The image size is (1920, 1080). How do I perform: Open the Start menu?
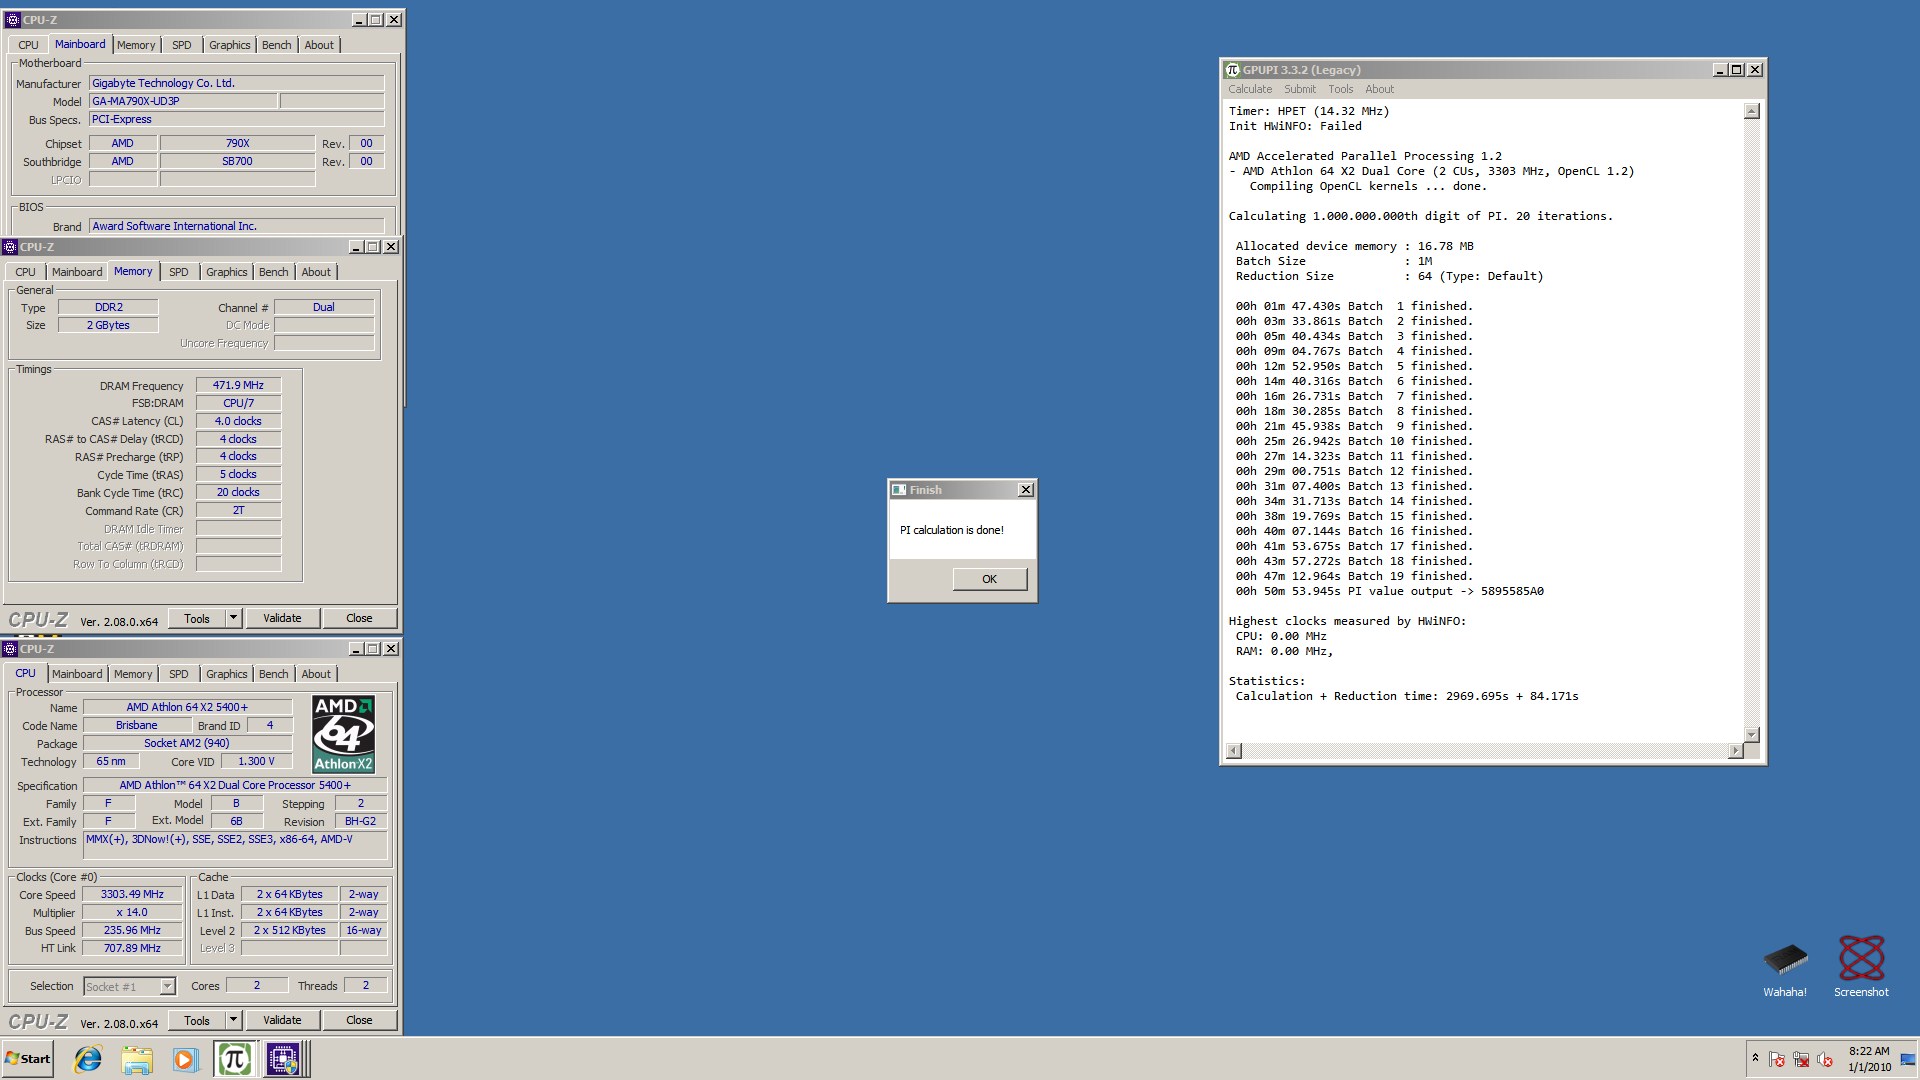pos(28,1059)
